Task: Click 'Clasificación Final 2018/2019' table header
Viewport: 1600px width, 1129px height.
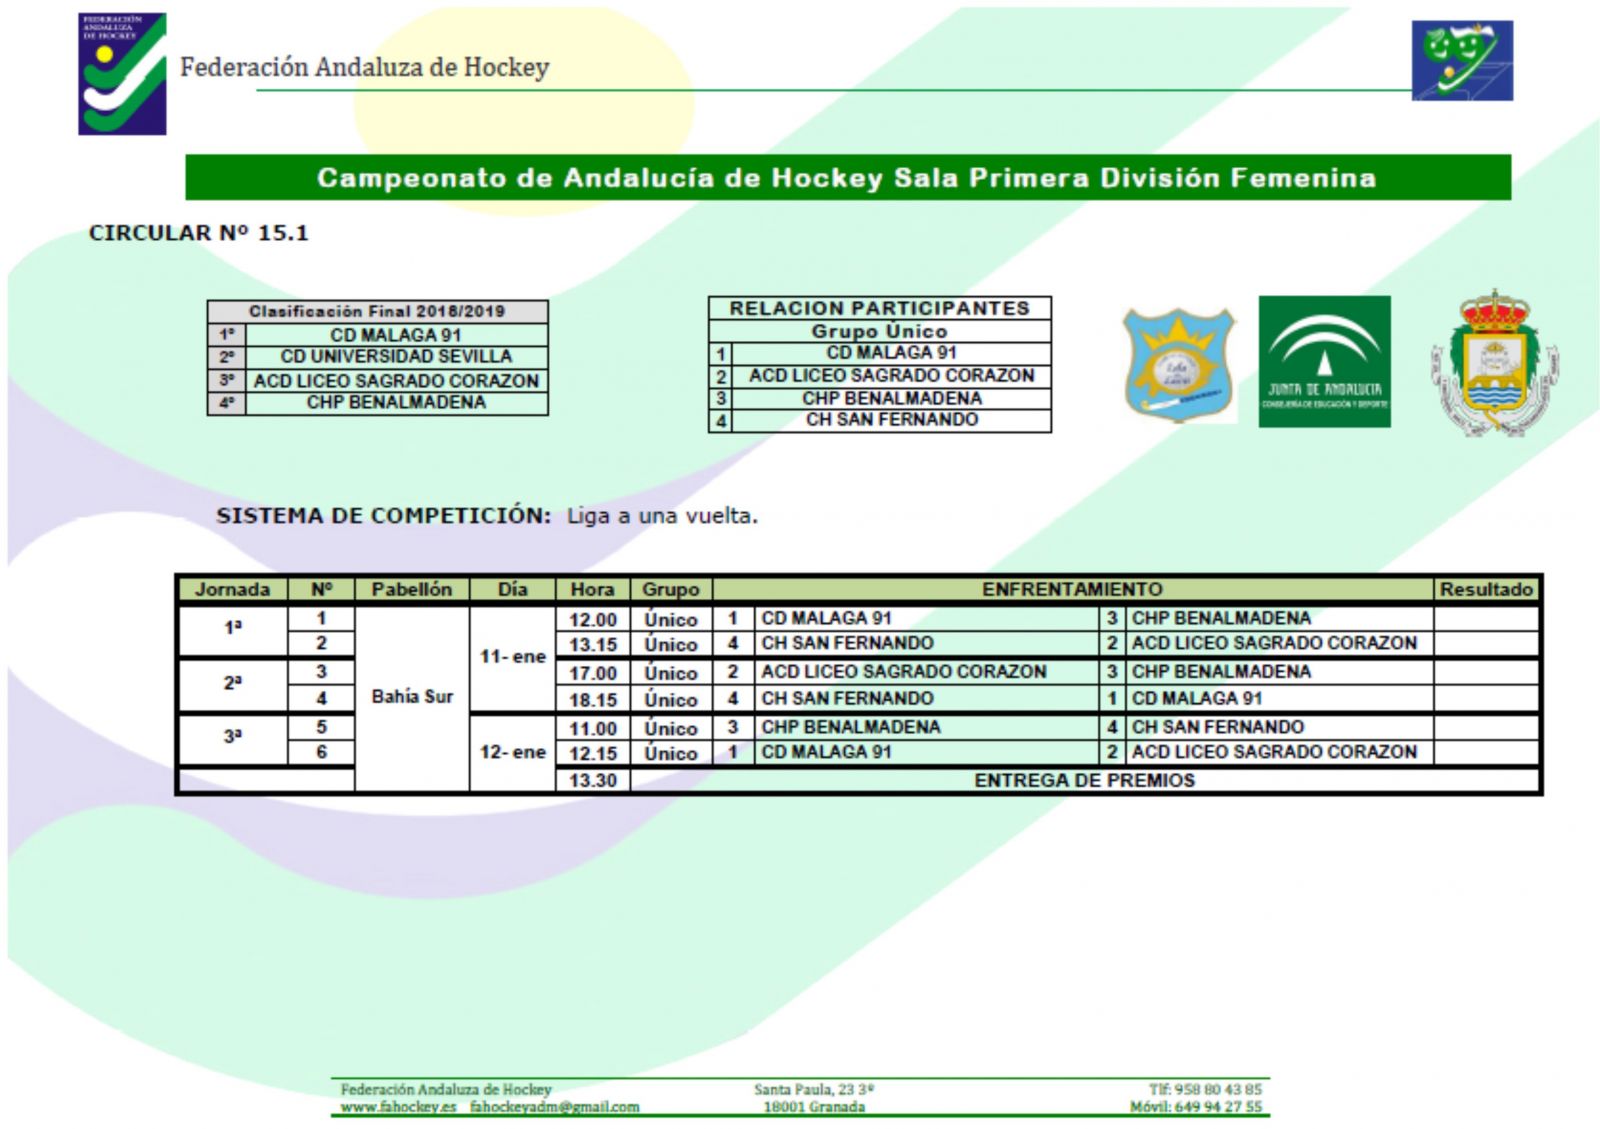Action: (377, 311)
